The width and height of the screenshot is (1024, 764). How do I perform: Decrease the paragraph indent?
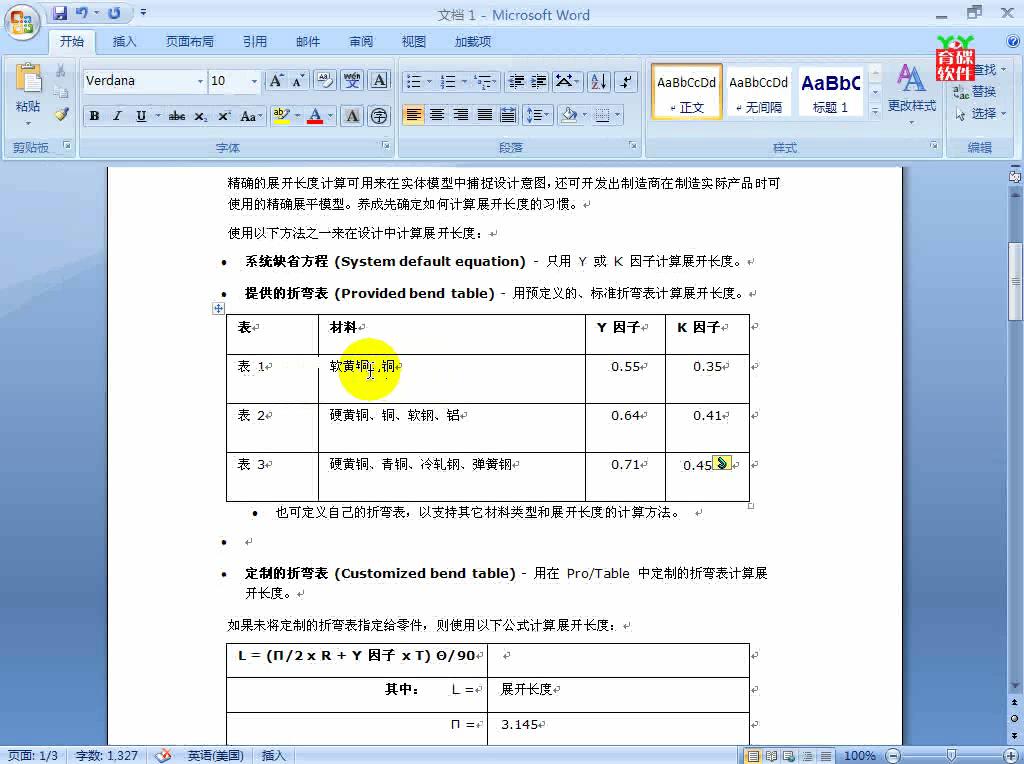(x=516, y=81)
